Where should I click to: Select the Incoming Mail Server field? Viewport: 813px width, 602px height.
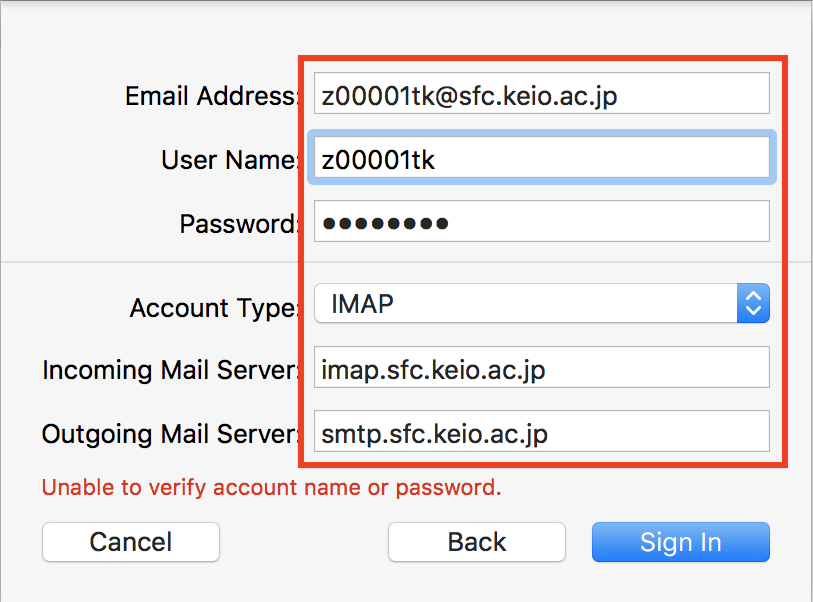coord(541,369)
